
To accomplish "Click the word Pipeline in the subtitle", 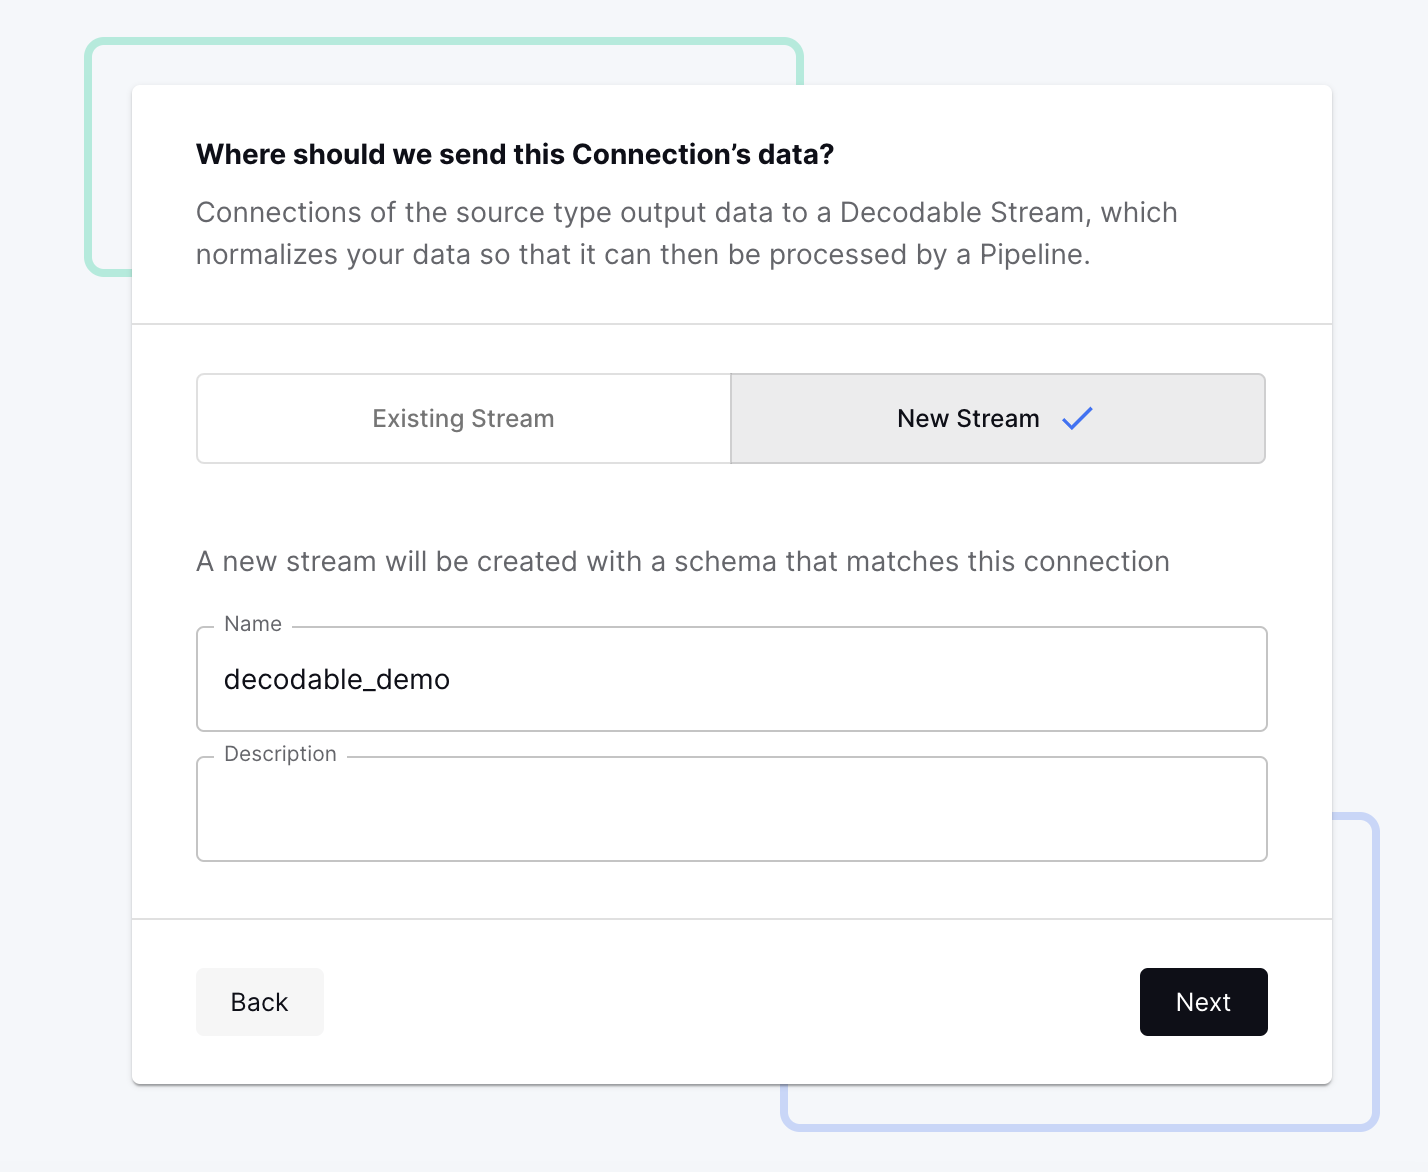I will [1030, 255].
